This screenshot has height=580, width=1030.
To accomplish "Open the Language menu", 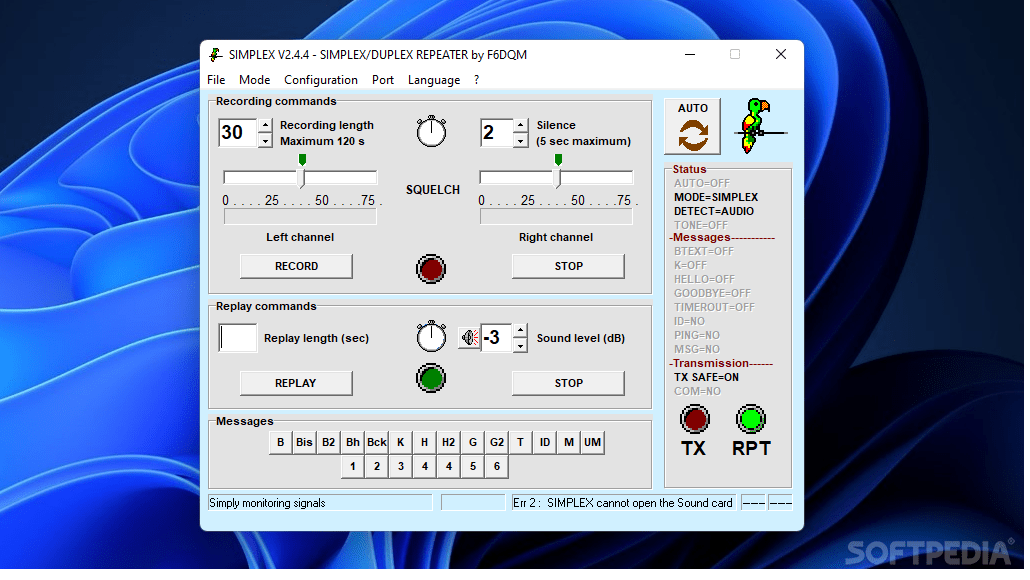I will click(434, 79).
